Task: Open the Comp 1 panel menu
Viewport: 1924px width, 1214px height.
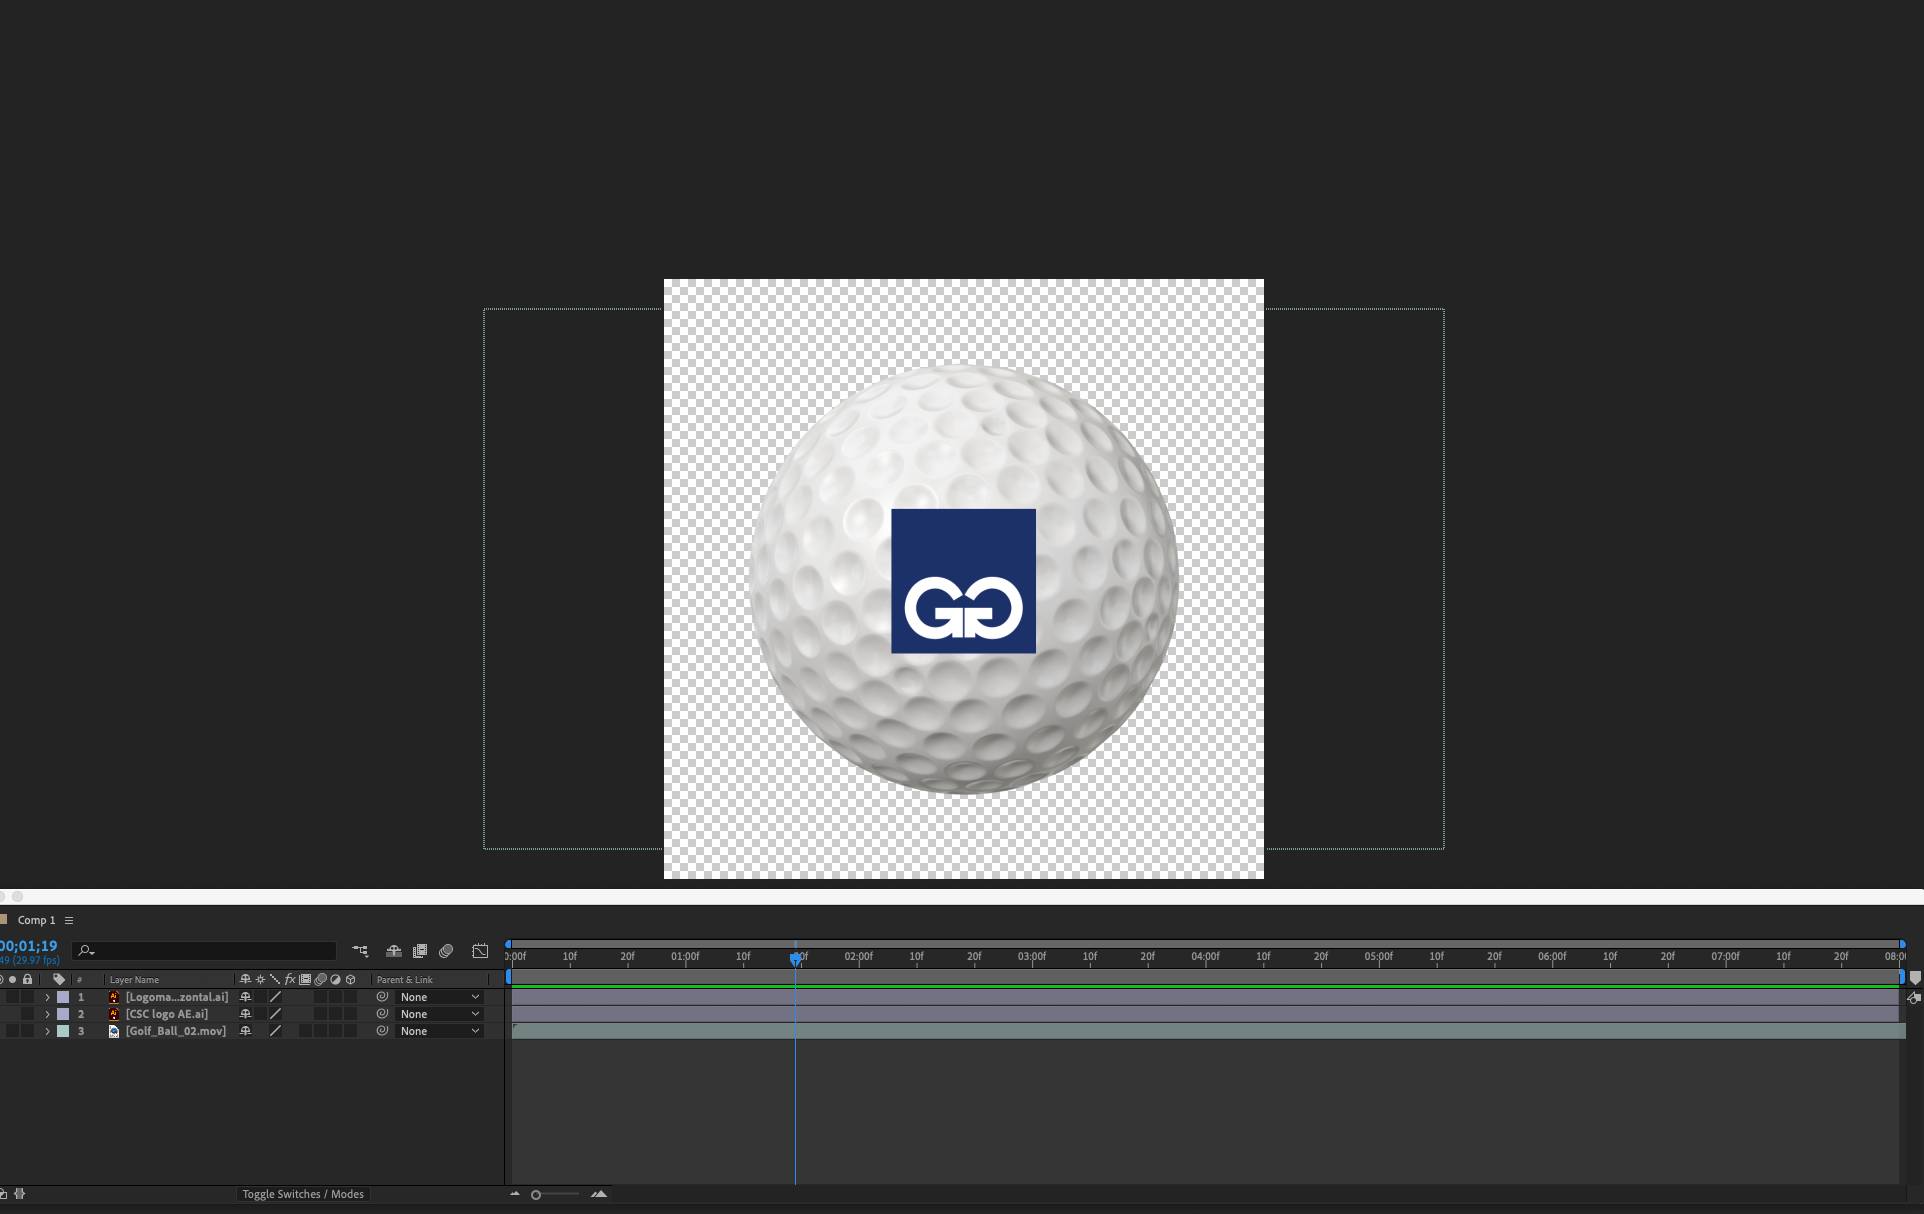Action: pyautogui.click(x=69, y=920)
